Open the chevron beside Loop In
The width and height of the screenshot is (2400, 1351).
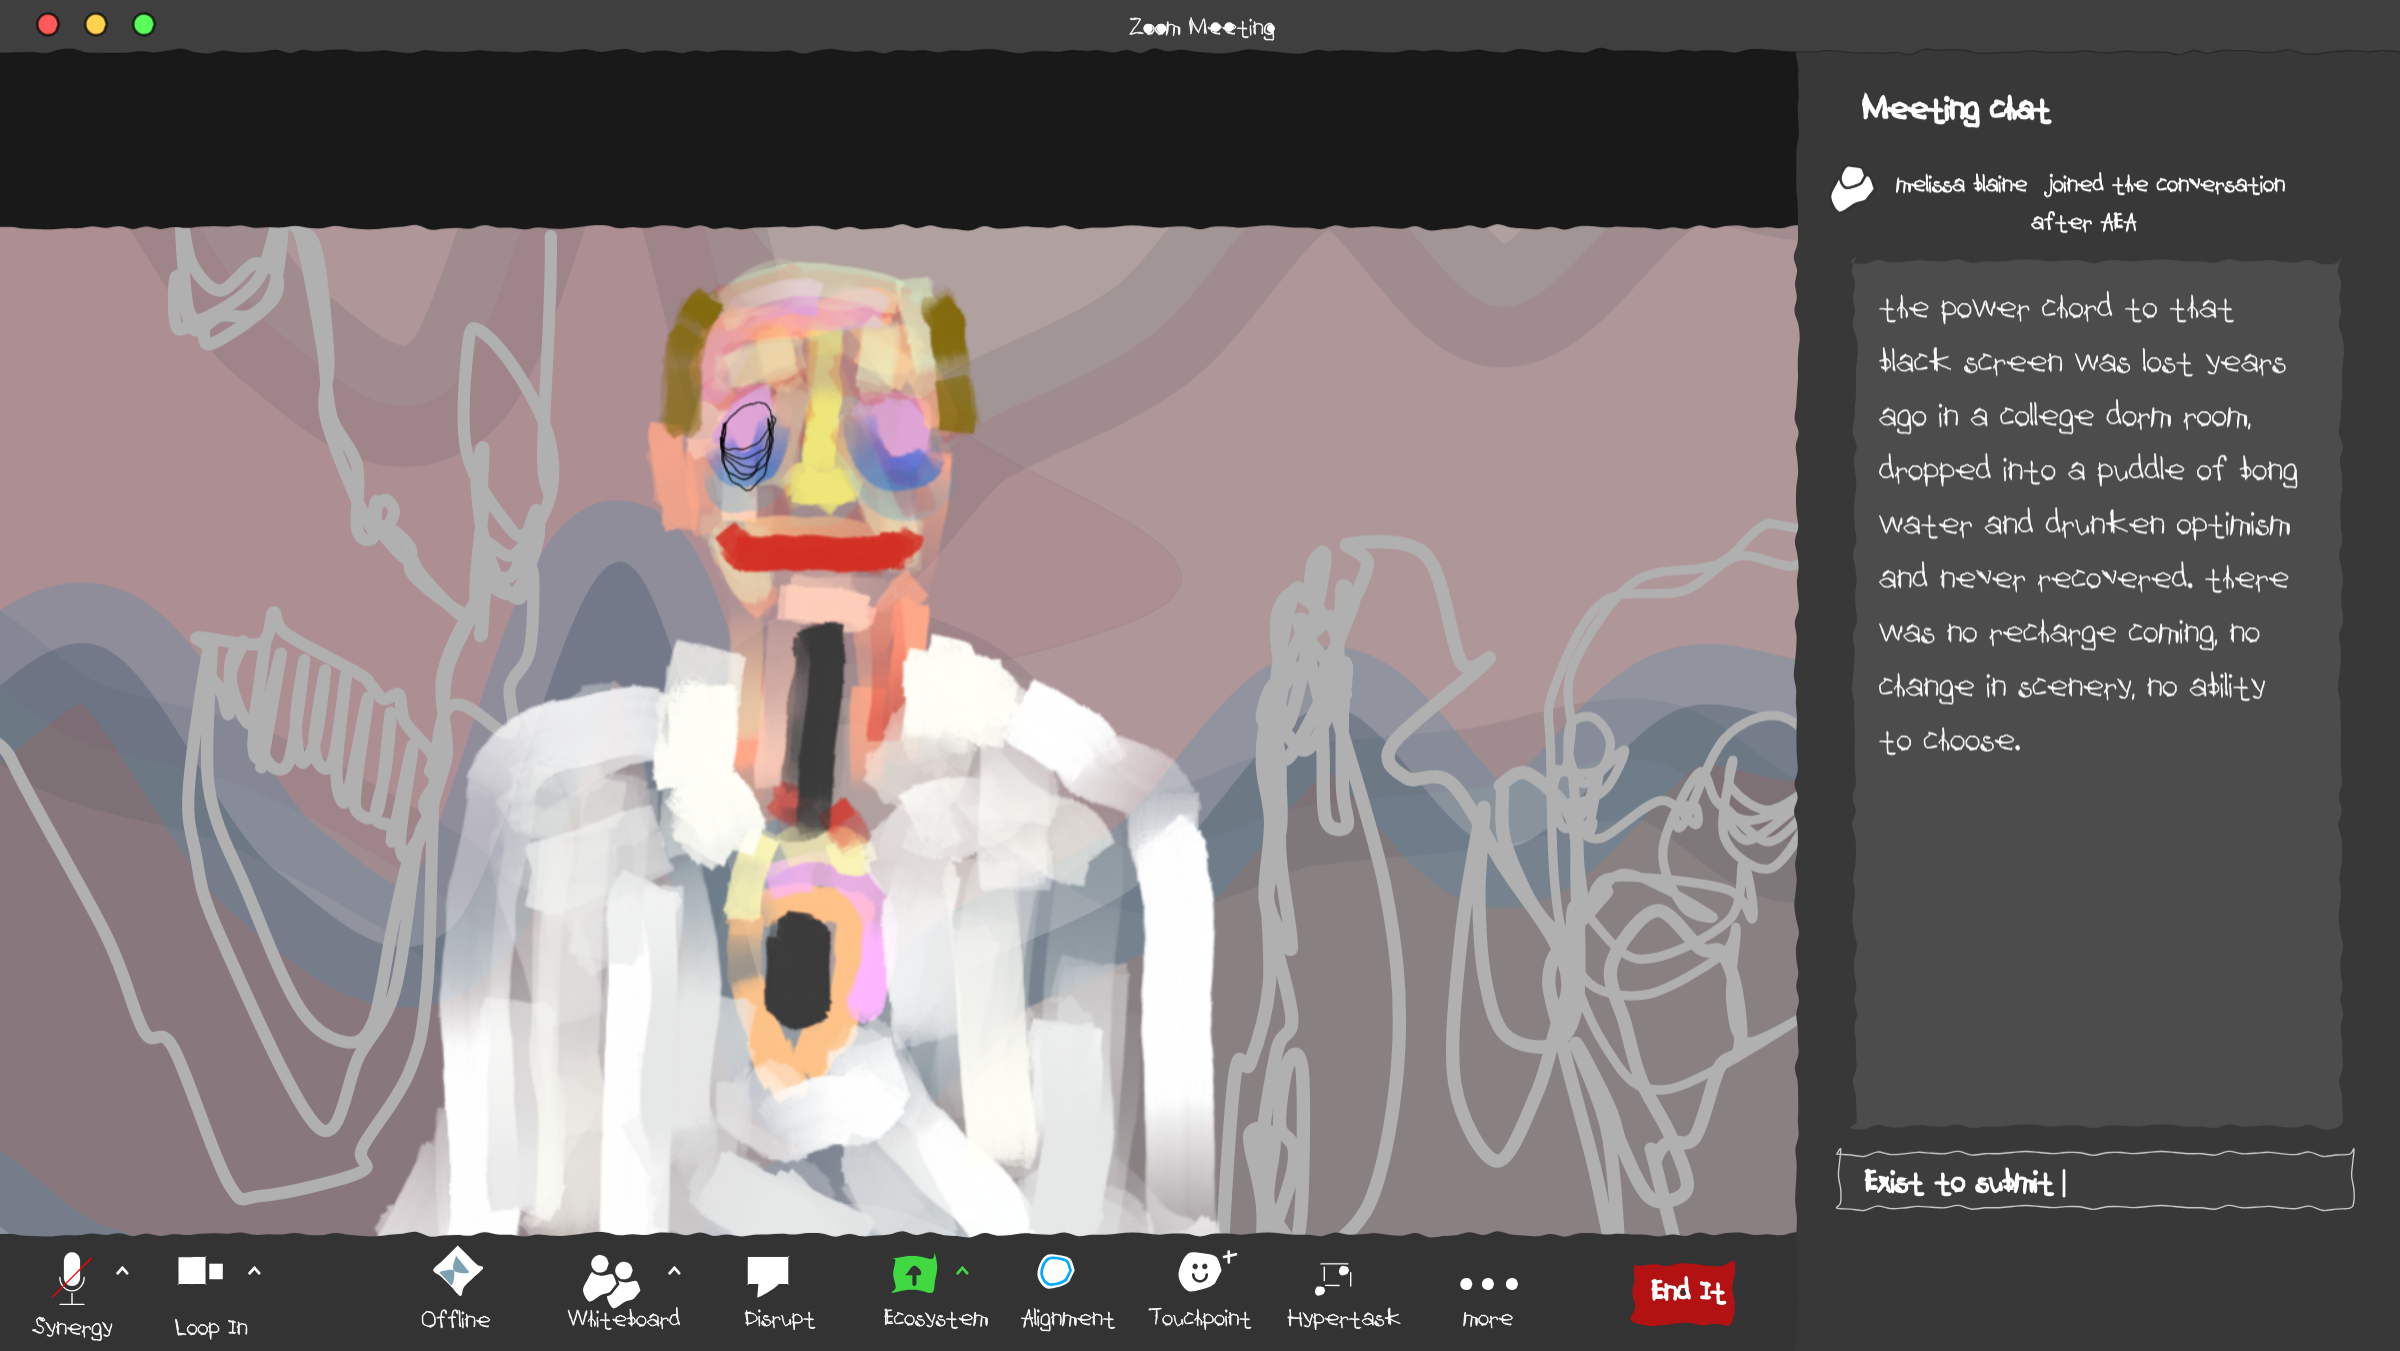(254, 1271)
